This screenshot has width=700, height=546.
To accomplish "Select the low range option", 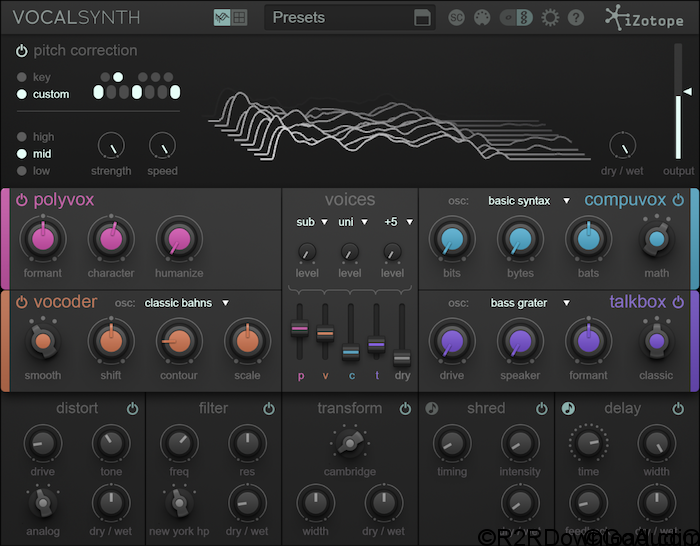I will tap(21, 171).
